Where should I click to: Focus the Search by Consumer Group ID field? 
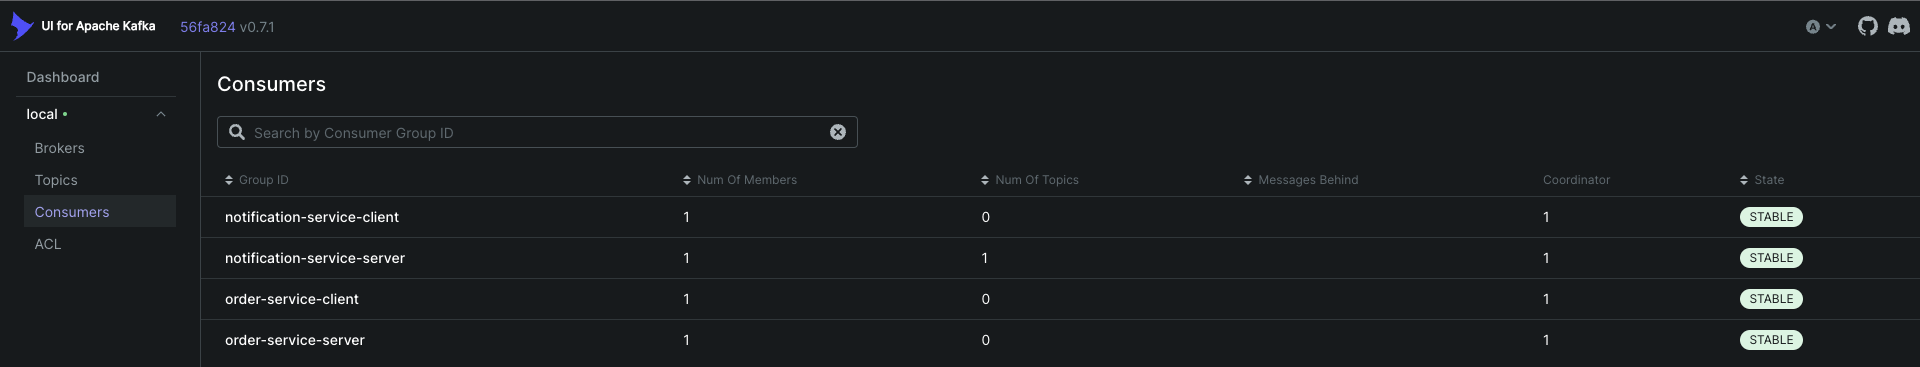(x=538, y=132)
